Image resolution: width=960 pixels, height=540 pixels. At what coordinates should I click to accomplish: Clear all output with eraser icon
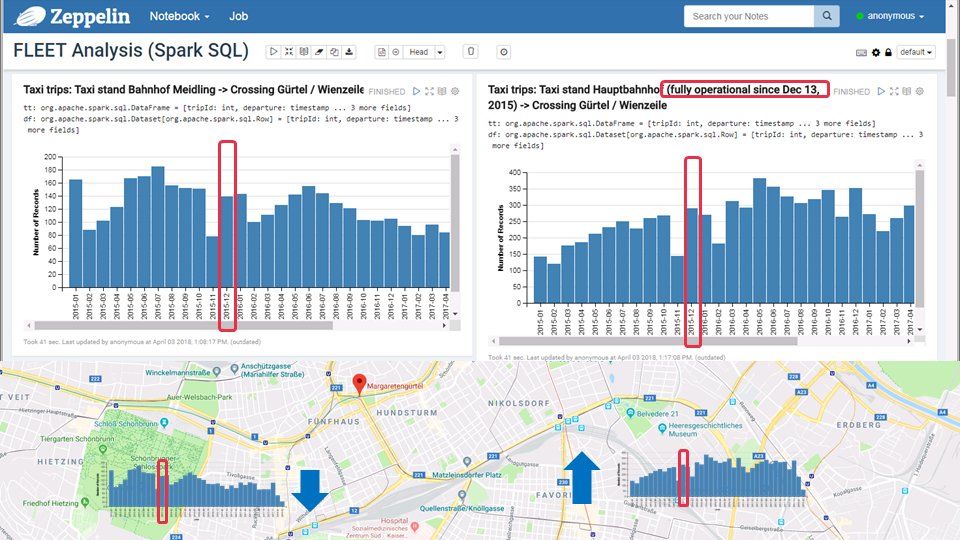point(319,52)
